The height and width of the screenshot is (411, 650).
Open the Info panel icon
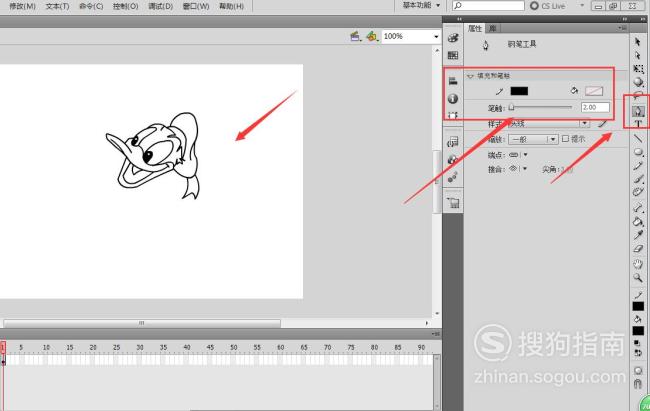coord(453,99)
